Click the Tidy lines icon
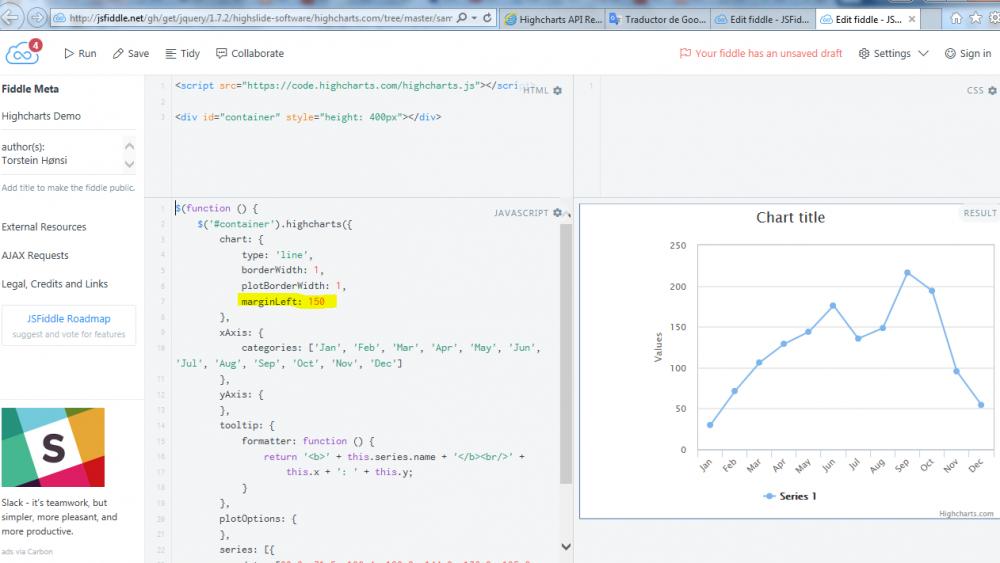Viewport: 1000px width, 563px height. click(170, 54)
